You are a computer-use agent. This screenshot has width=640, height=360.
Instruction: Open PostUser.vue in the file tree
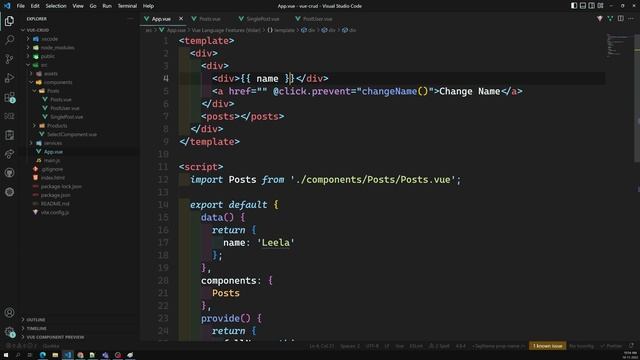[x=65, y=108]
